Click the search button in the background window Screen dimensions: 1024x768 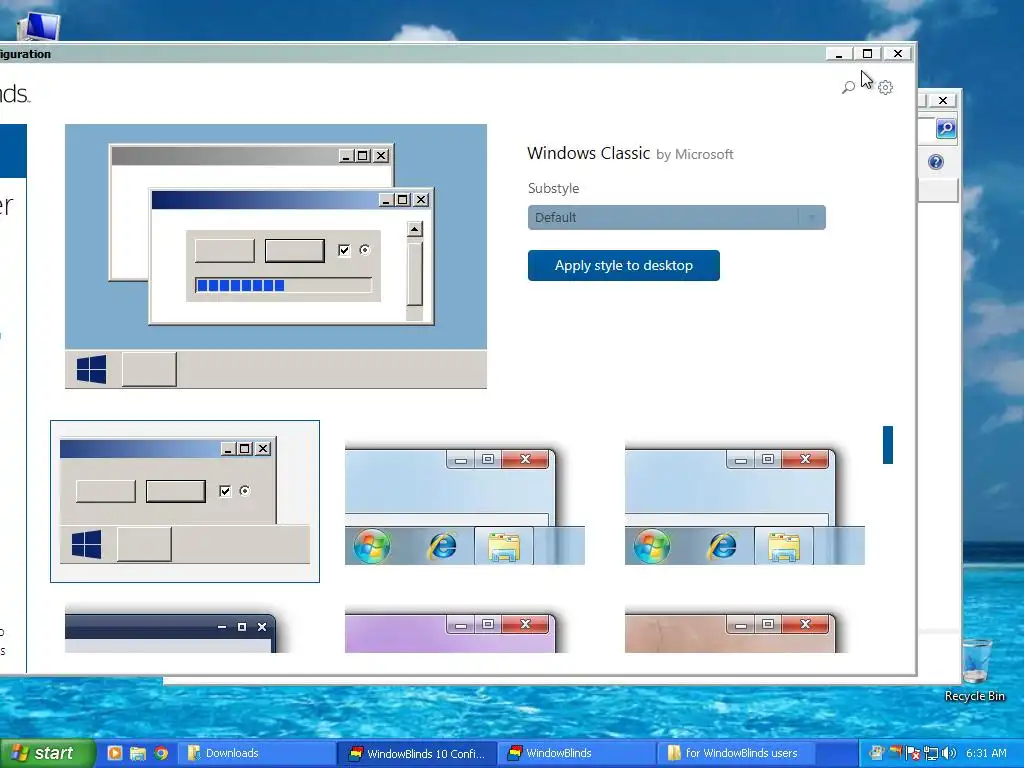coord(946,128)
